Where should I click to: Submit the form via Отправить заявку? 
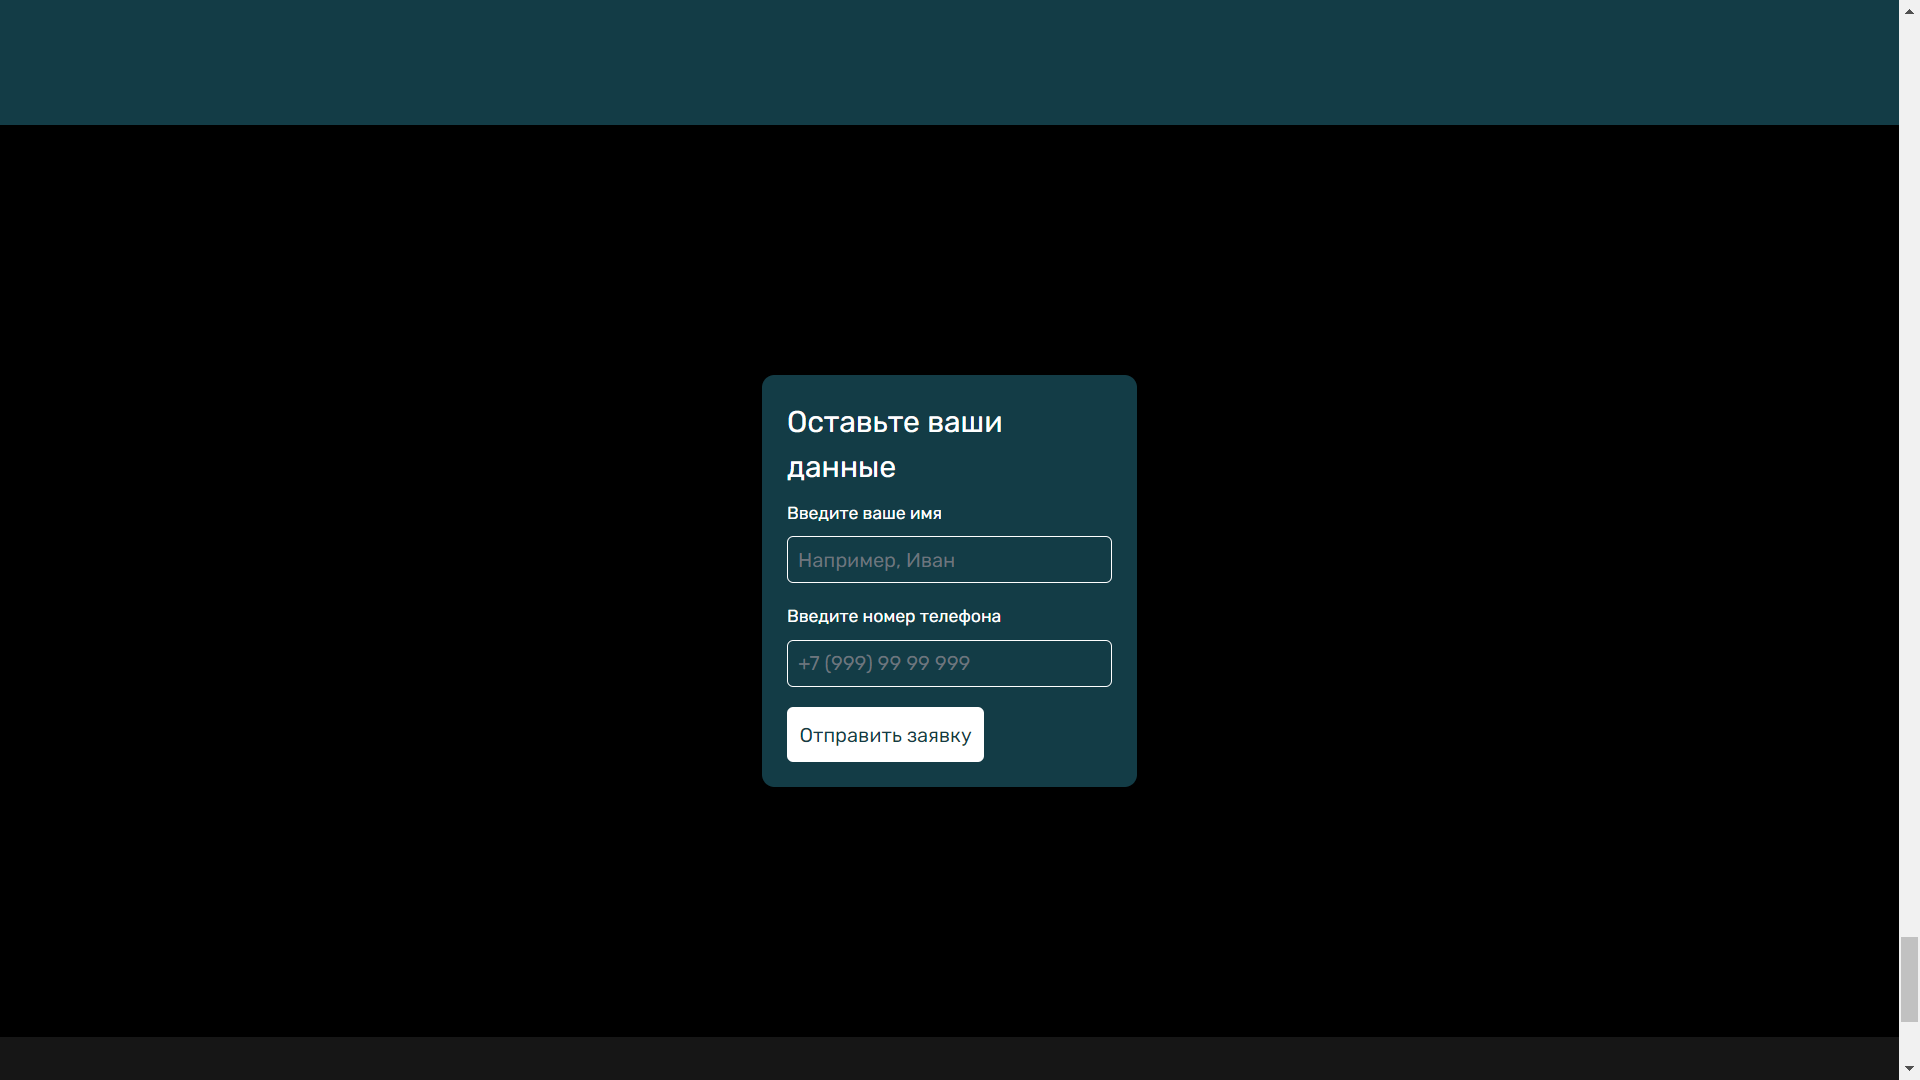885,735
